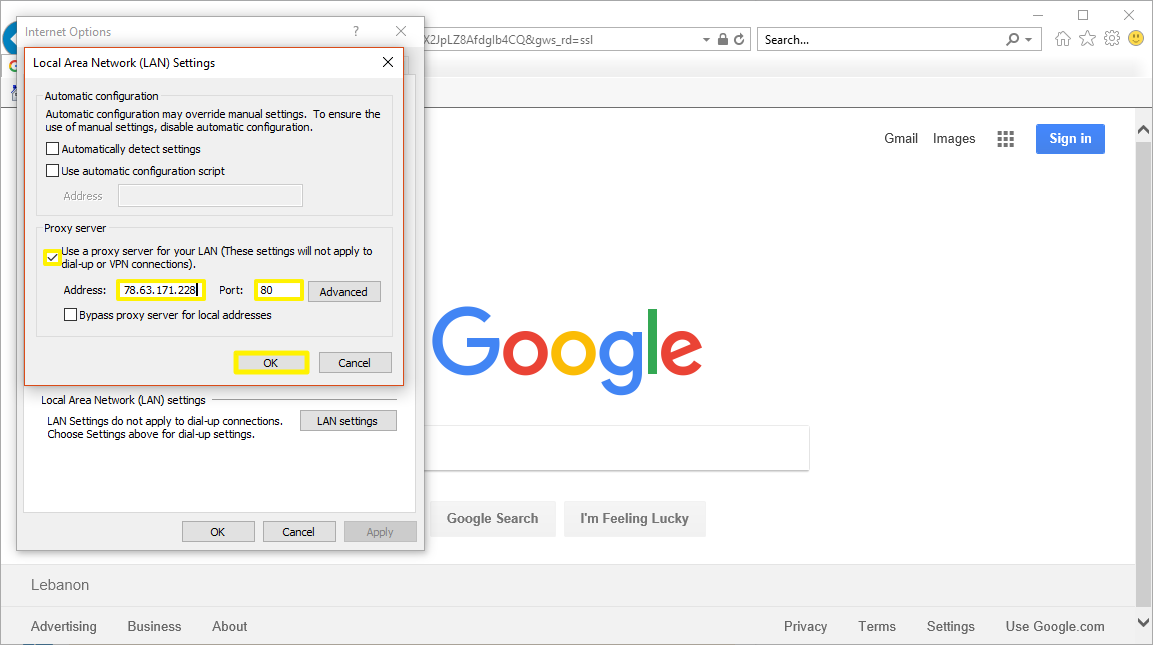
Task: Open the Gmail link
Action: tap(901, 138)
